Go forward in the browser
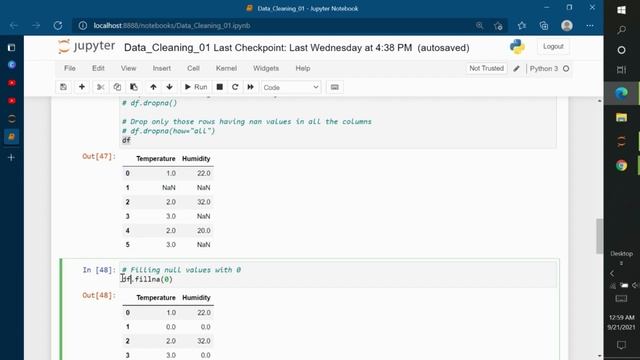The height and width of the screenshot is (360, 640). (36, 26)
